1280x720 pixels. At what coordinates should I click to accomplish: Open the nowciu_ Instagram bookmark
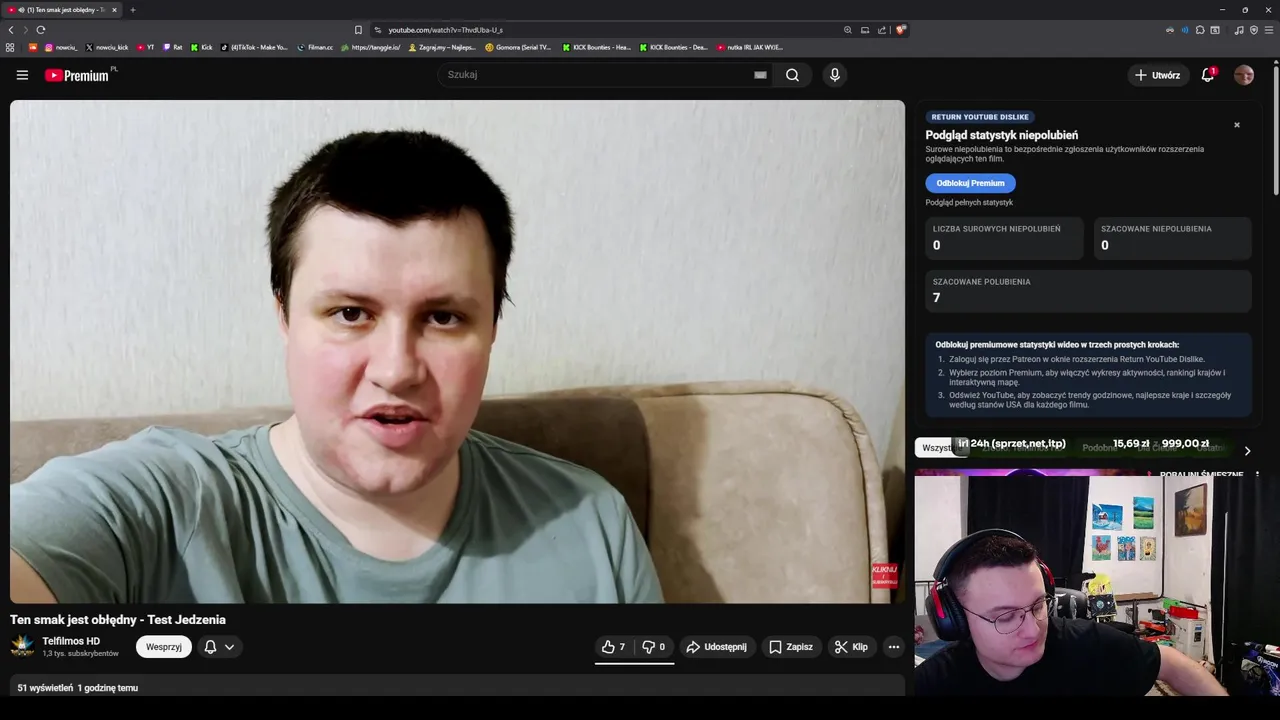[61, 47]
